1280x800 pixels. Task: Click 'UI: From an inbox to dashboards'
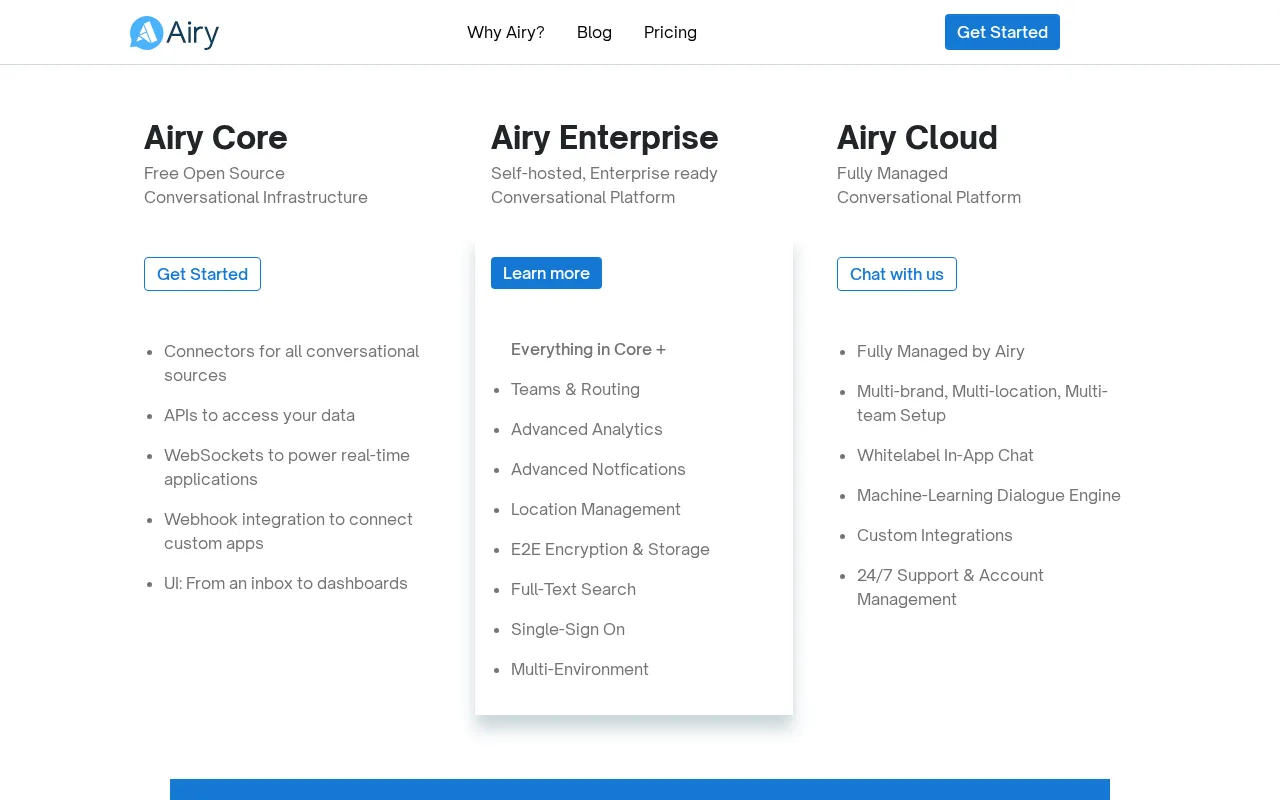point(286,583)
